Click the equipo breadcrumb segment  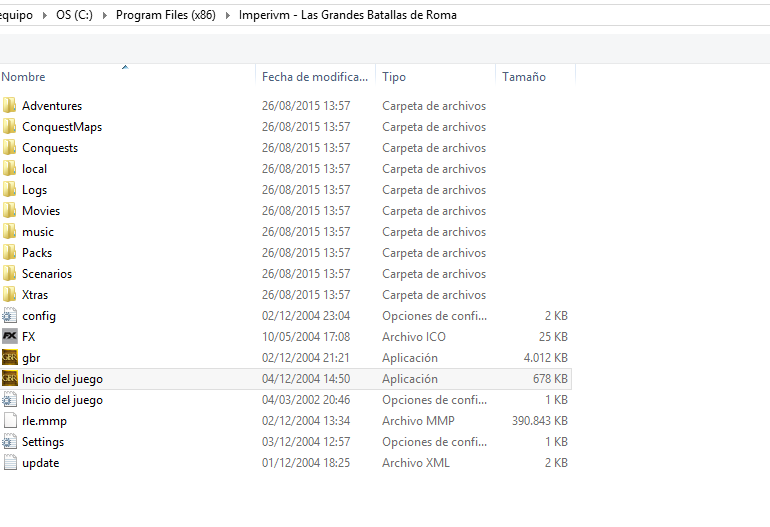[16, 15]
